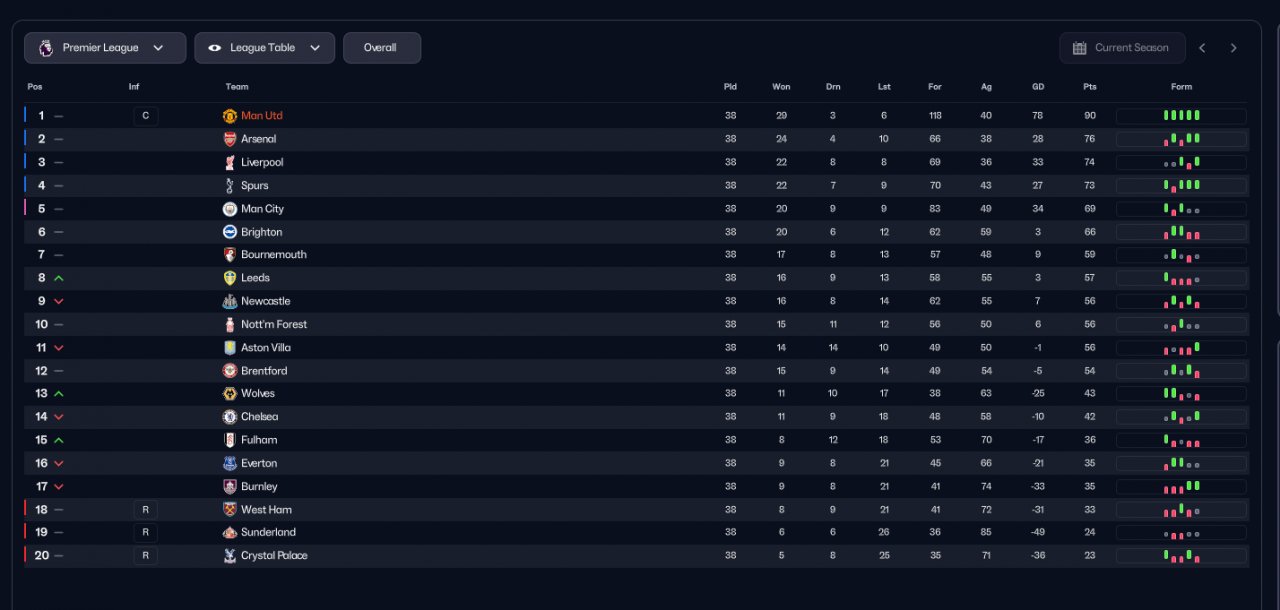
Task: Open the Brighton team link
Action: [261, 232]
